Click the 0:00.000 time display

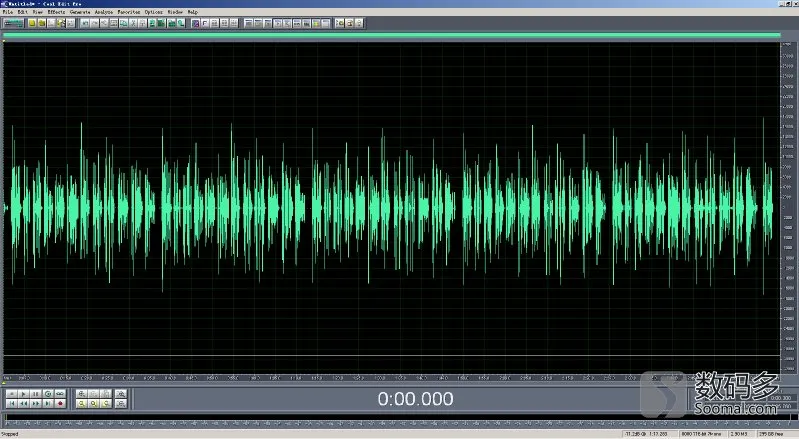tap(415, 399)
